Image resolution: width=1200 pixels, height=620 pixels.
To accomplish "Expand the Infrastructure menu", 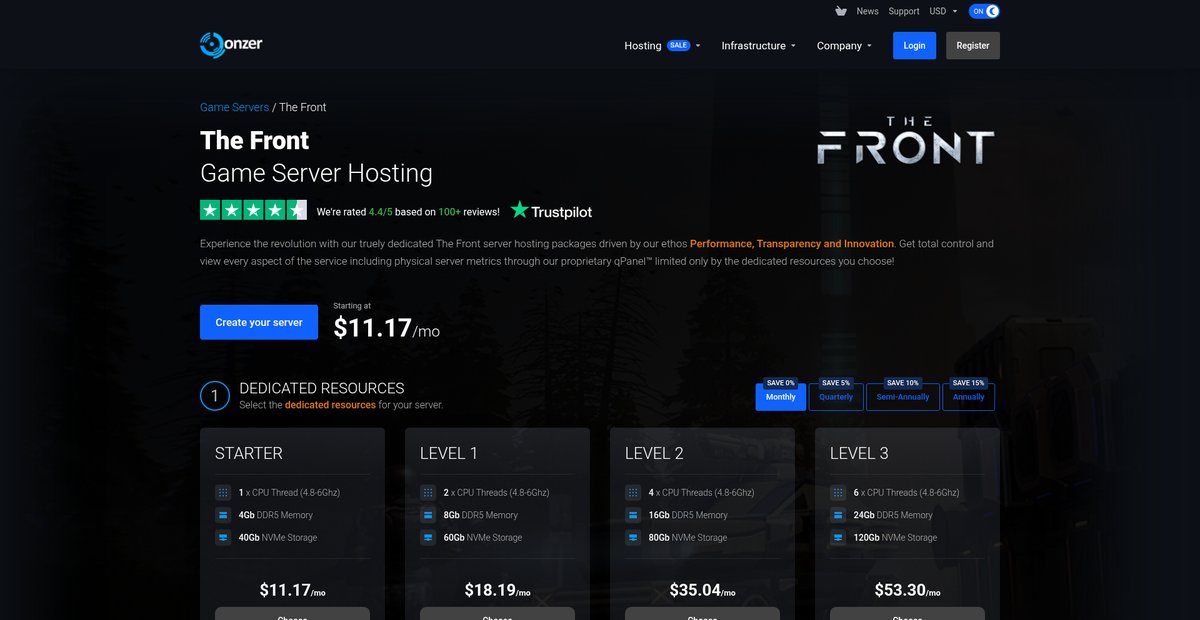I will point(758,46).
